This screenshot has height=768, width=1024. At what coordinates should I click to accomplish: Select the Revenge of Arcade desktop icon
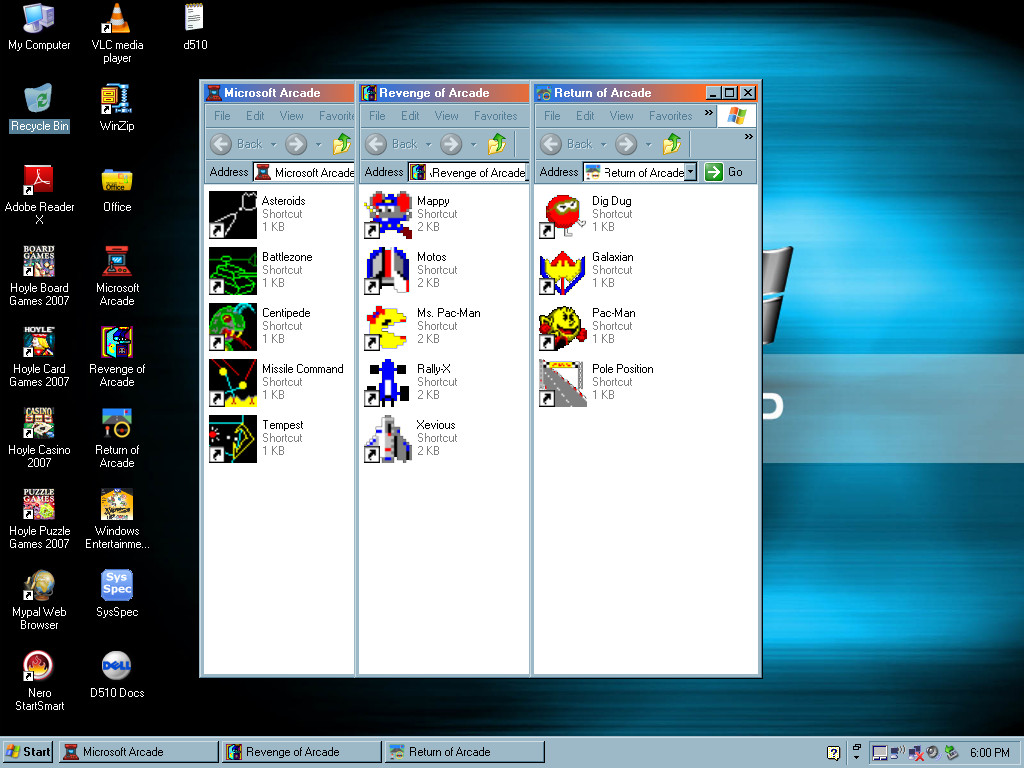click(x=117, y=357)
